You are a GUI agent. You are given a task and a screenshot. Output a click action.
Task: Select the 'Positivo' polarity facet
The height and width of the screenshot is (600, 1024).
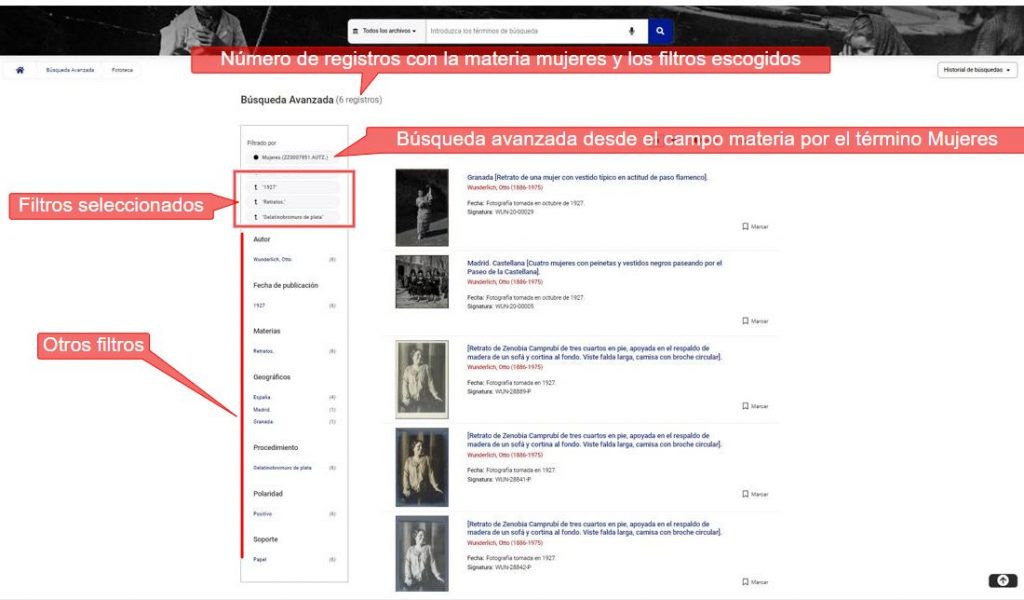click(263, 514)
